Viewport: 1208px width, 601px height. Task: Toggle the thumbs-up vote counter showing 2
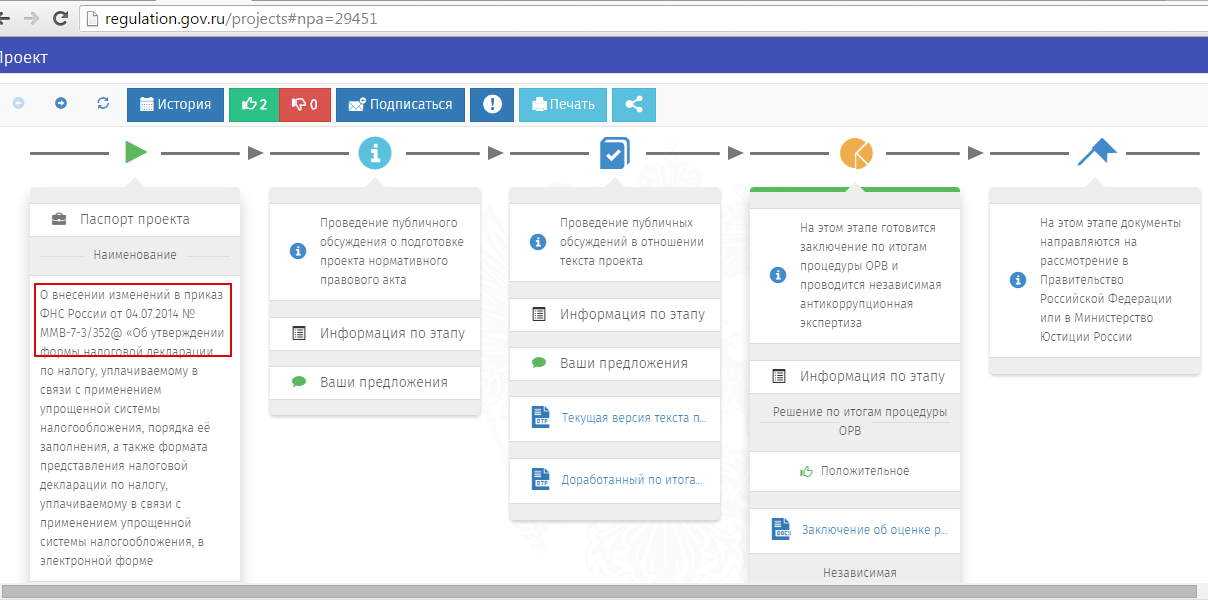253,104
